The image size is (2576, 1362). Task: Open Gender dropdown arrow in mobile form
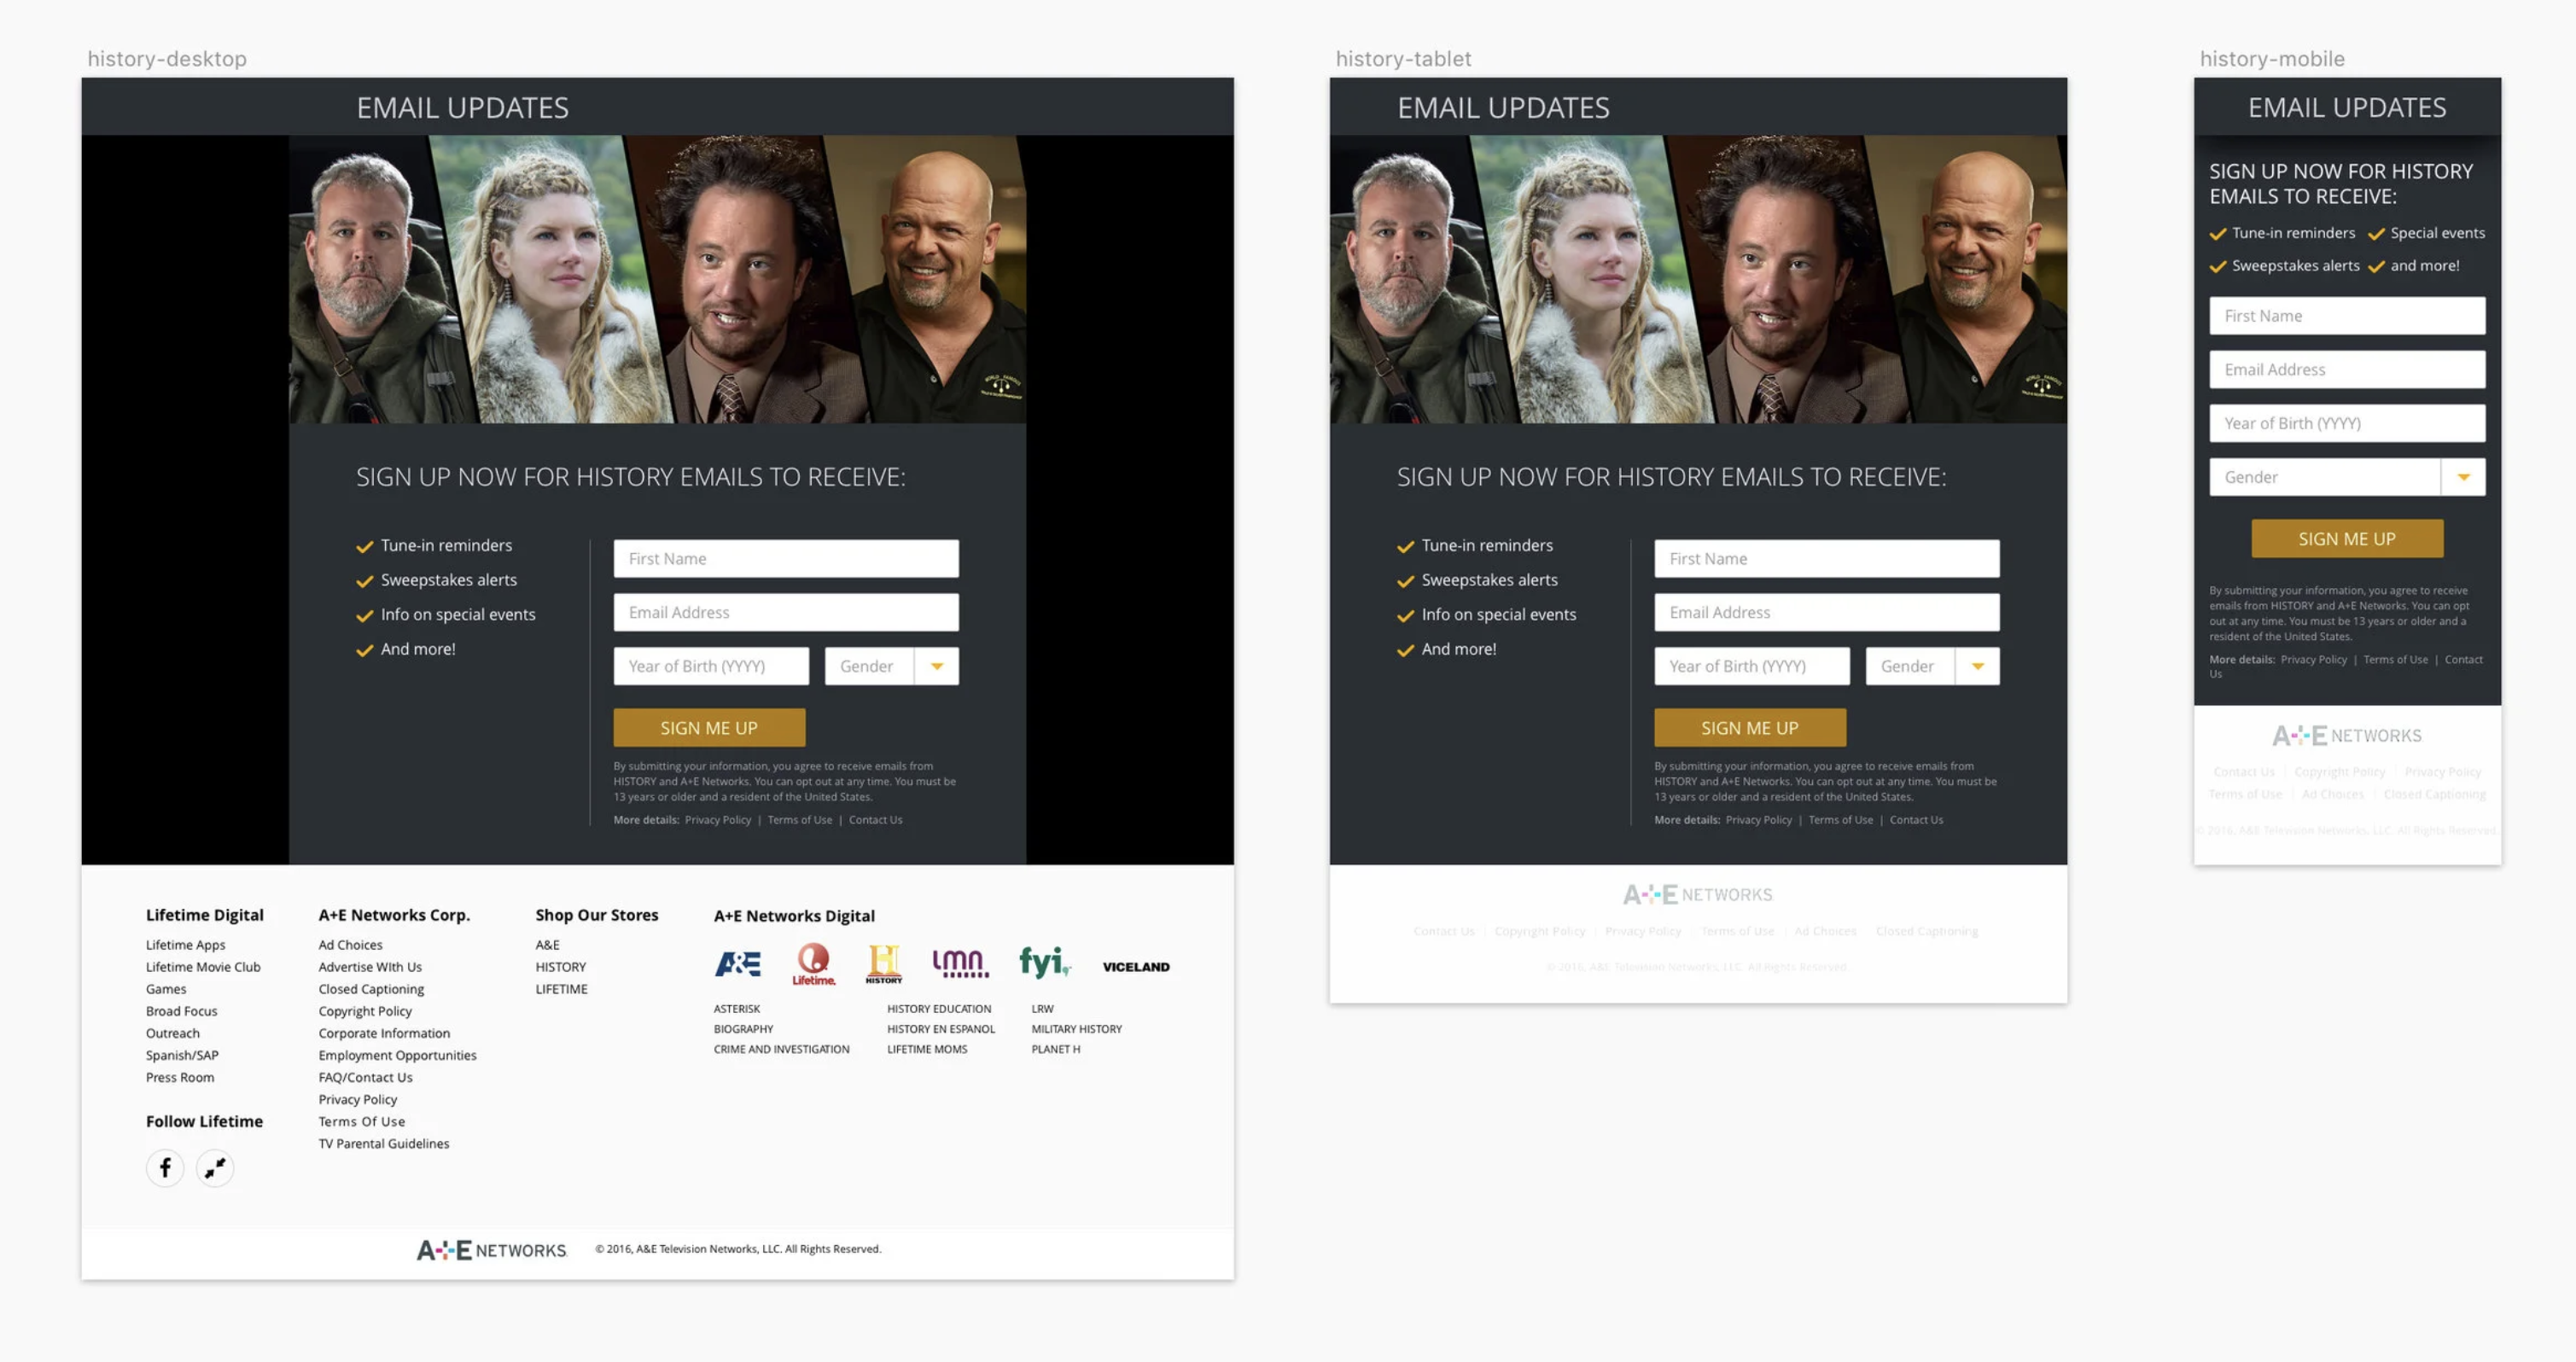click(2464, 477)
